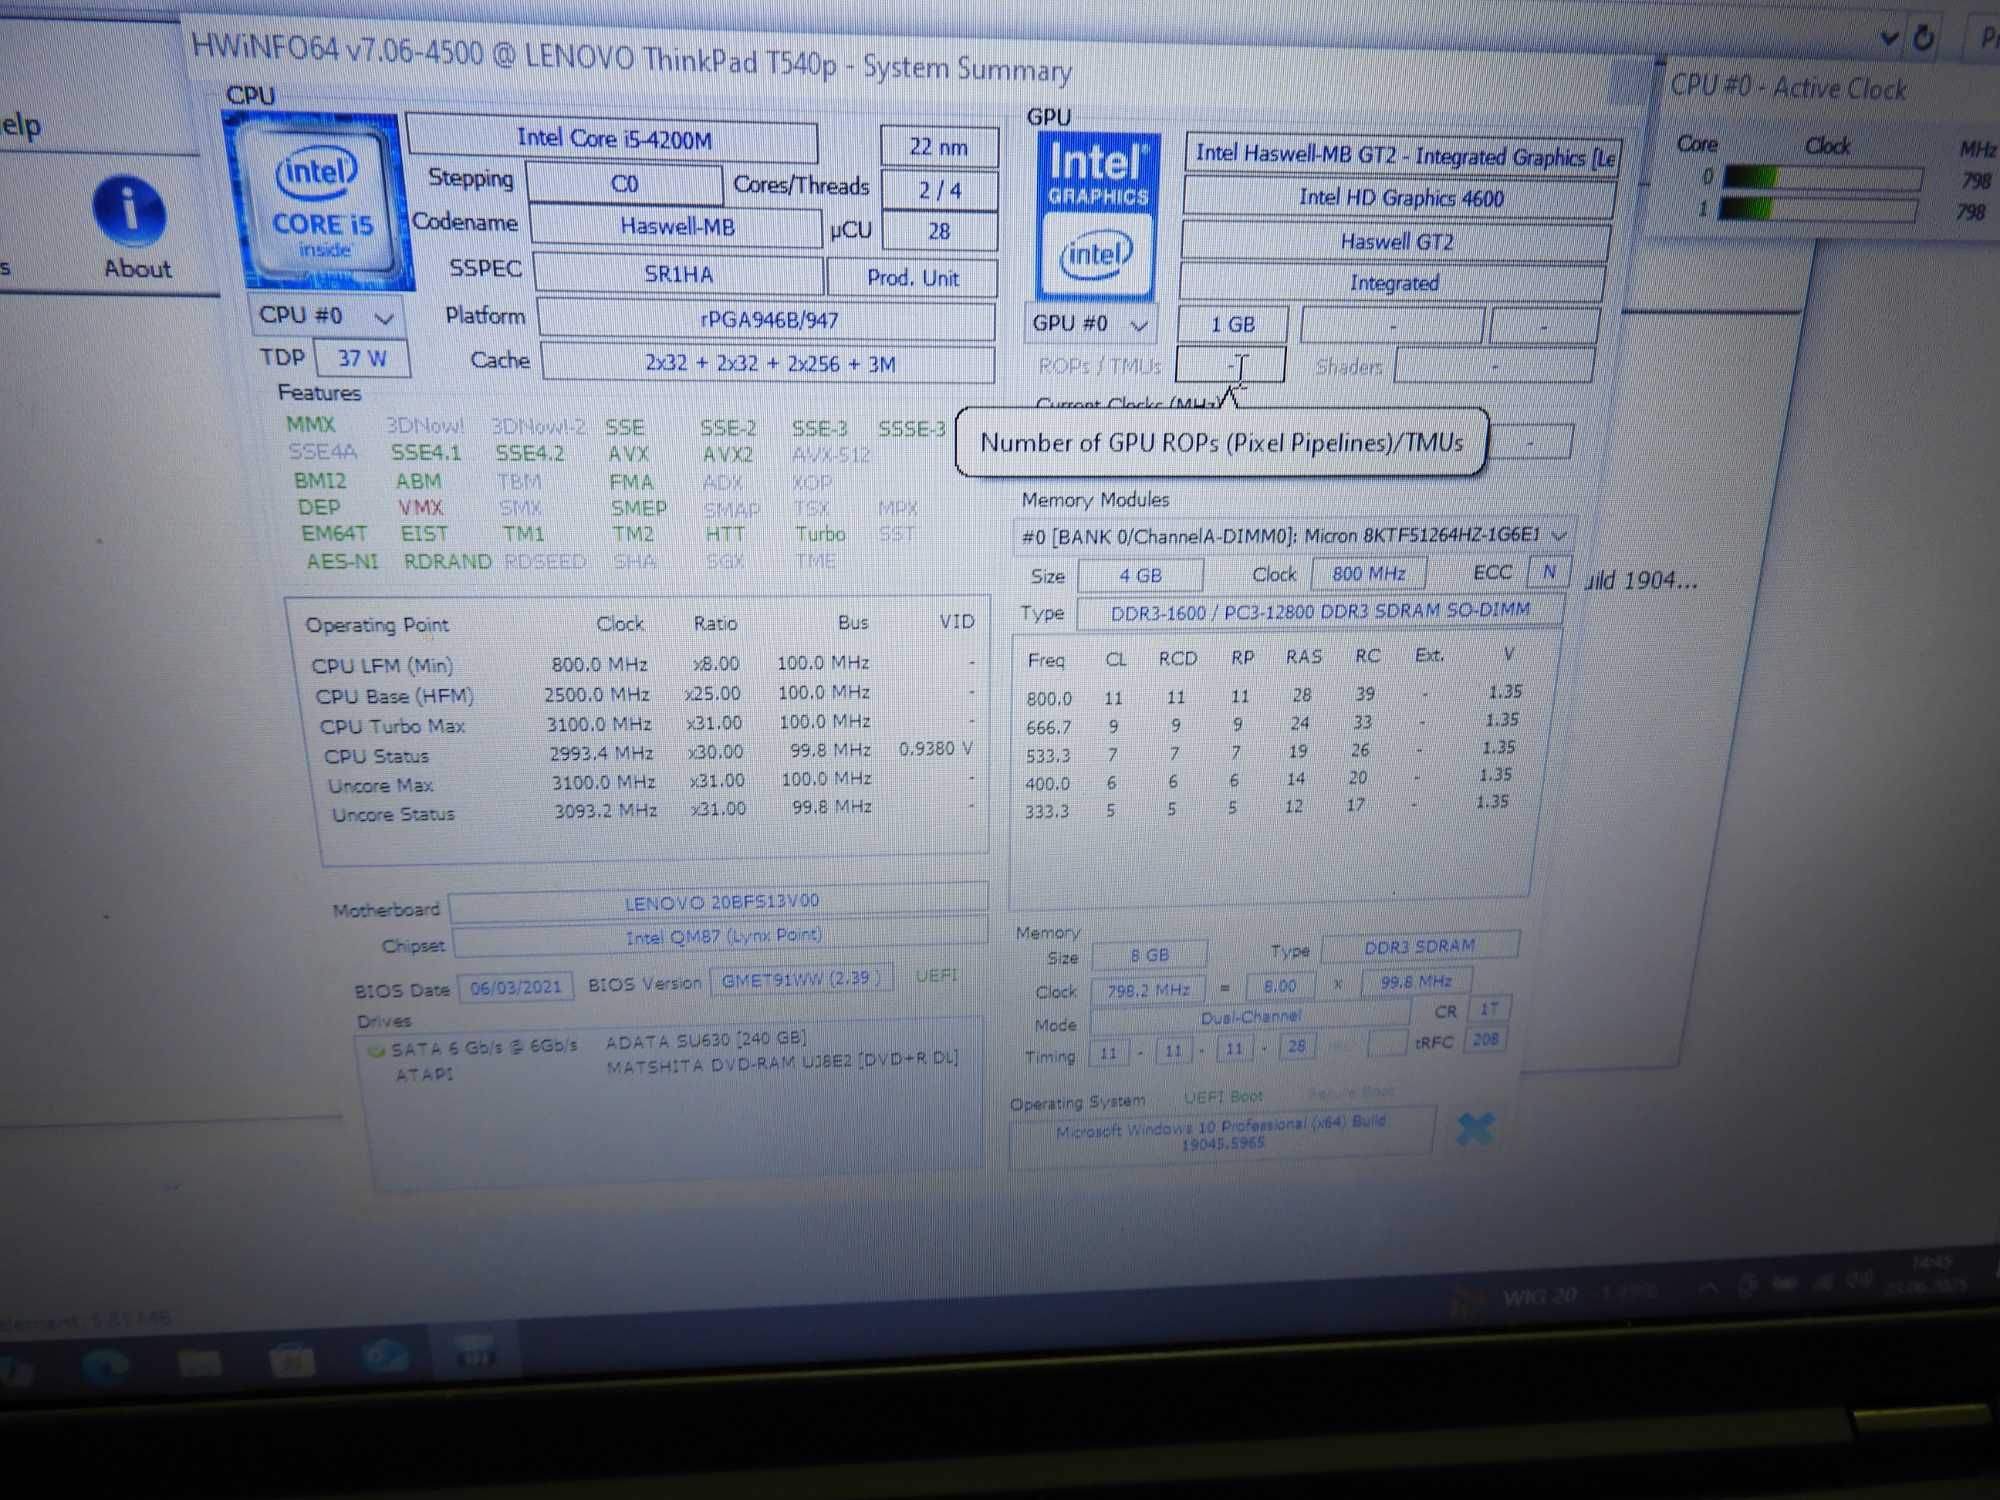Open File Explorer from the taskbar
This screenshot has width=2000, height=1500.
pos(198,1362)
